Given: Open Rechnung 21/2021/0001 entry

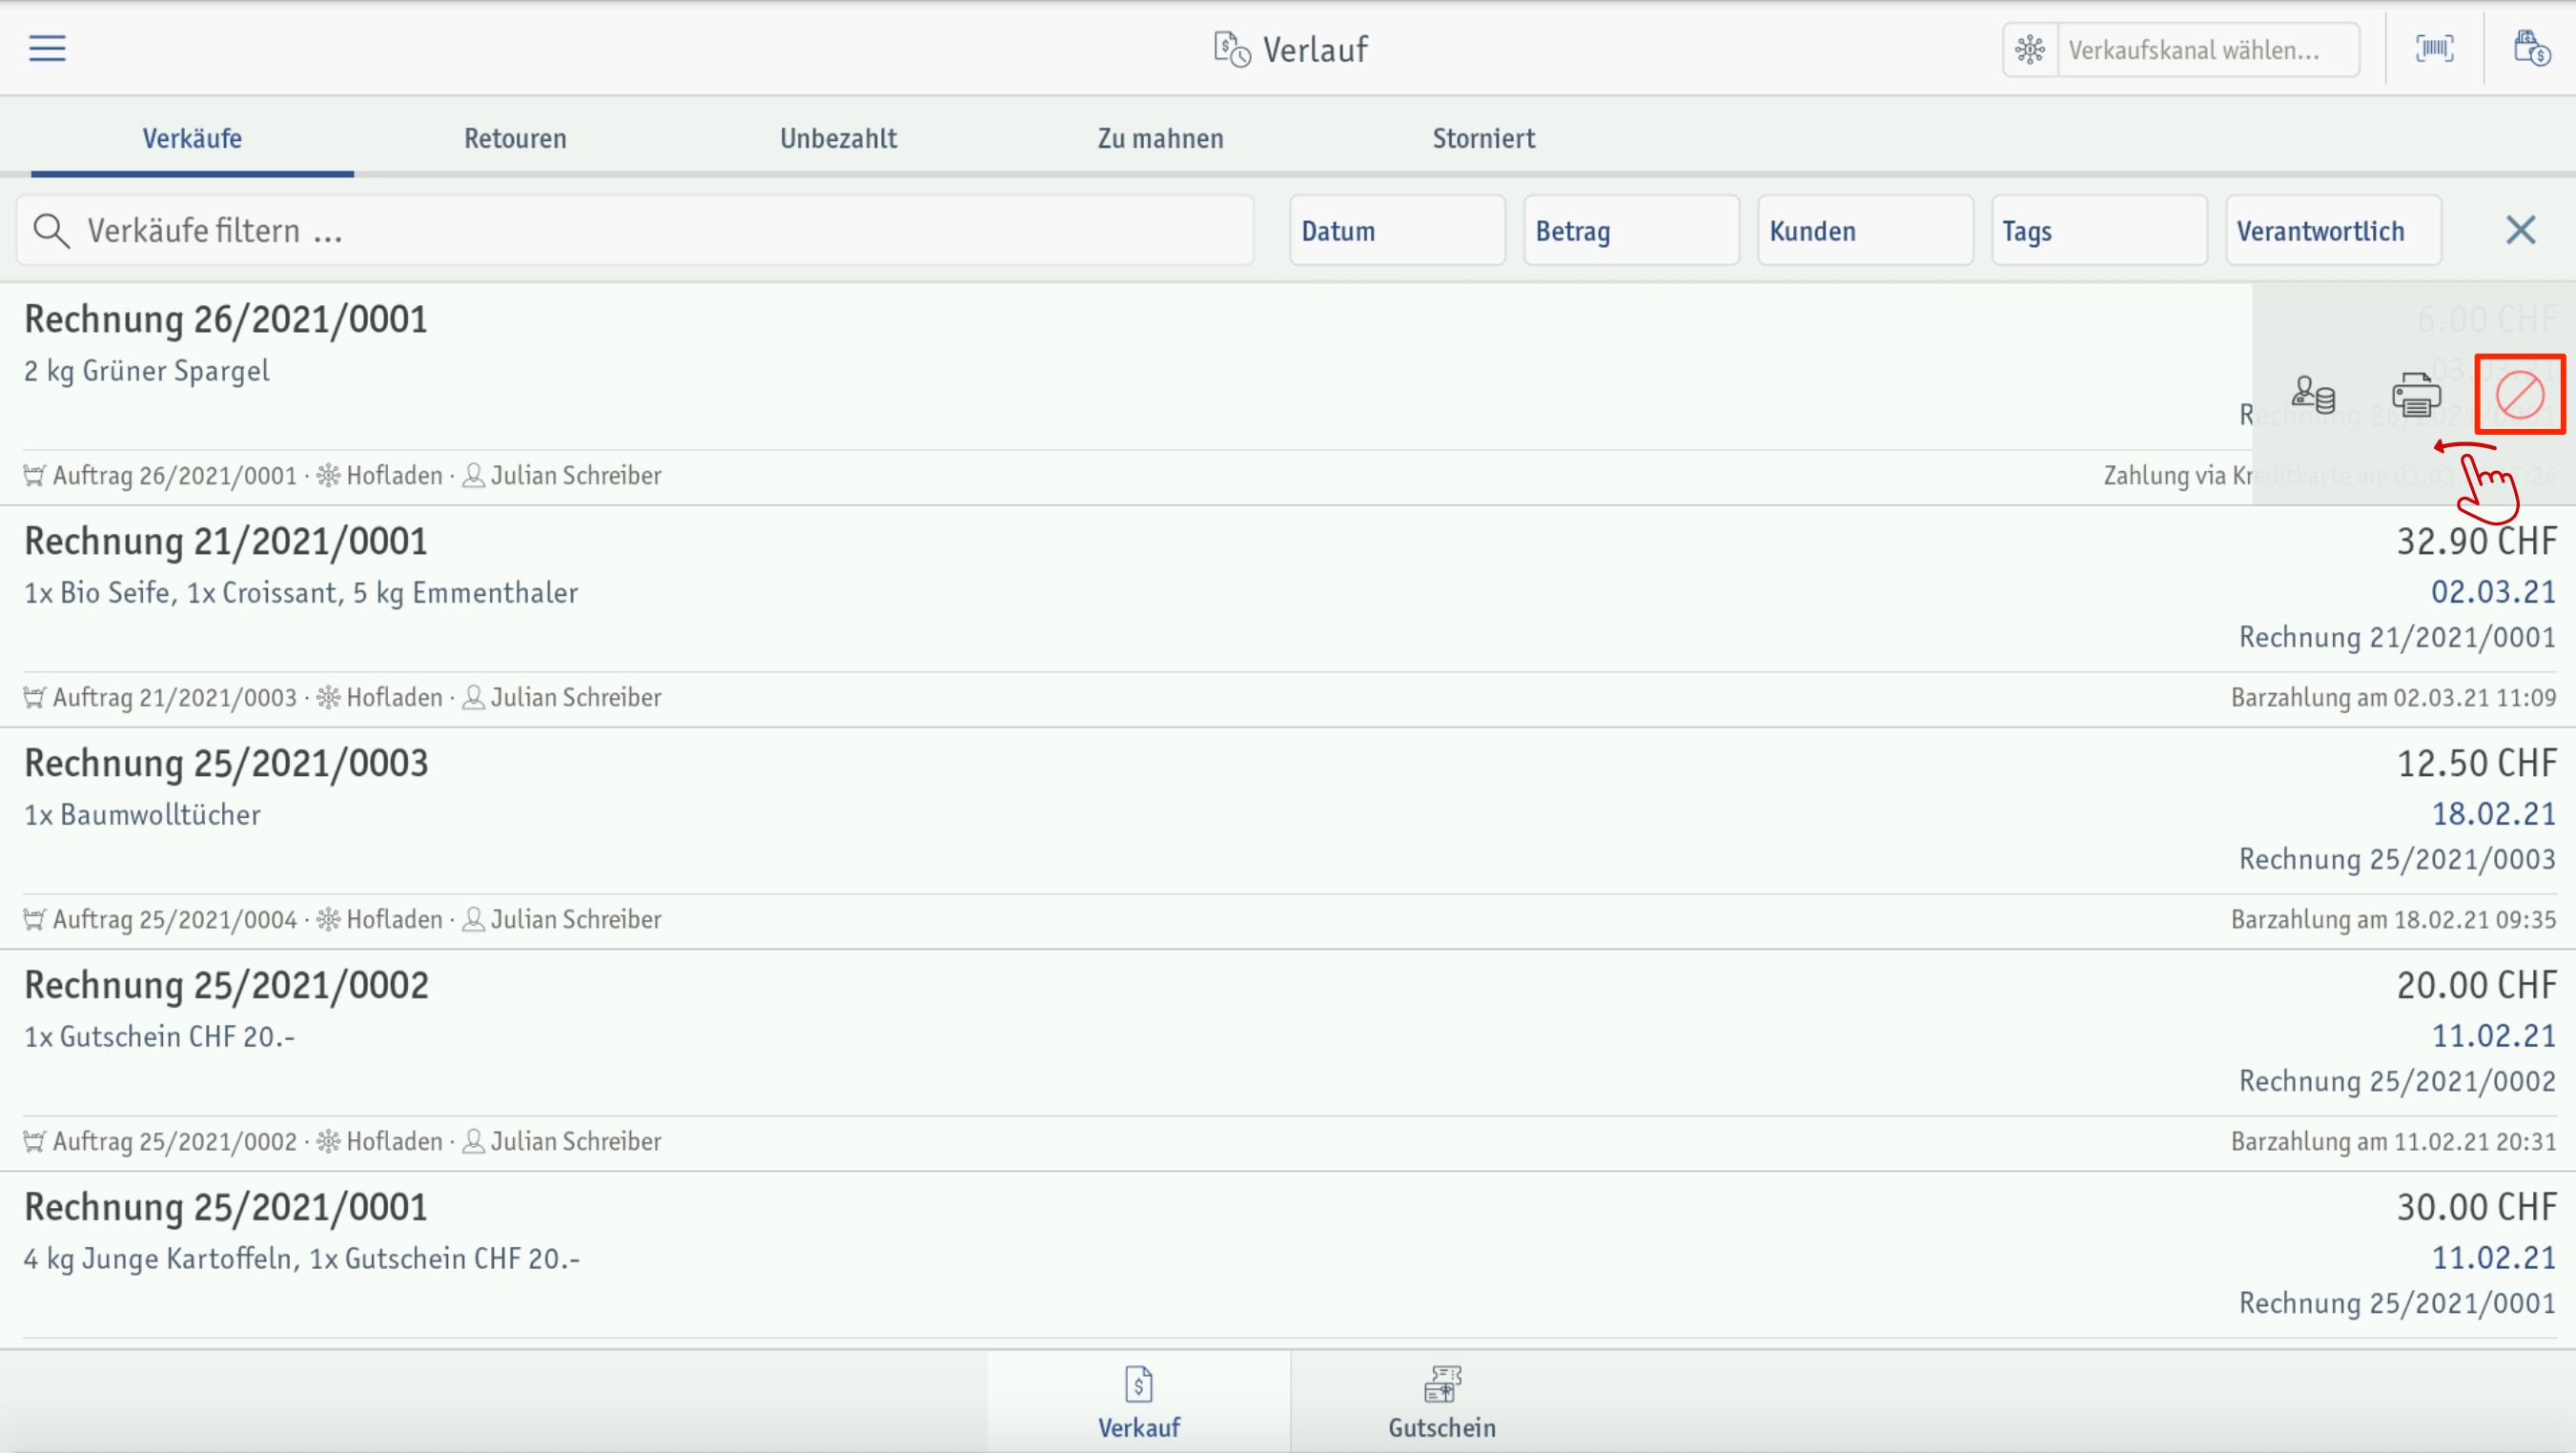Looking at the screenshot, I should [x=1288, y=616].
